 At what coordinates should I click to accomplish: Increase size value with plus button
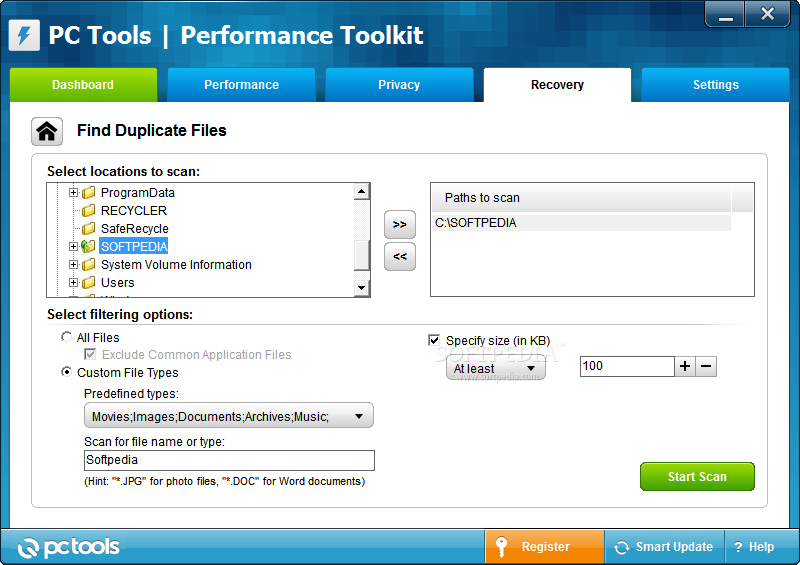tap(685, 366)
